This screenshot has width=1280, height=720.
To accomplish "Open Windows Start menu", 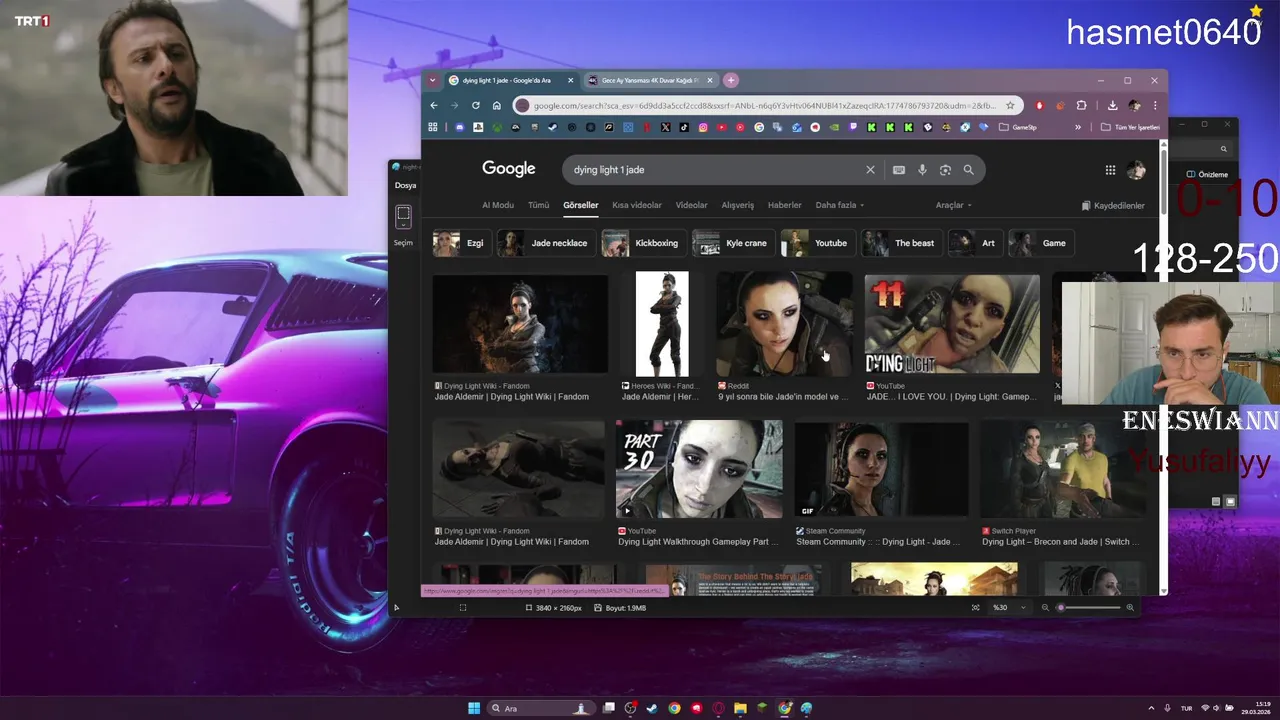I will (x=474, y=708).
